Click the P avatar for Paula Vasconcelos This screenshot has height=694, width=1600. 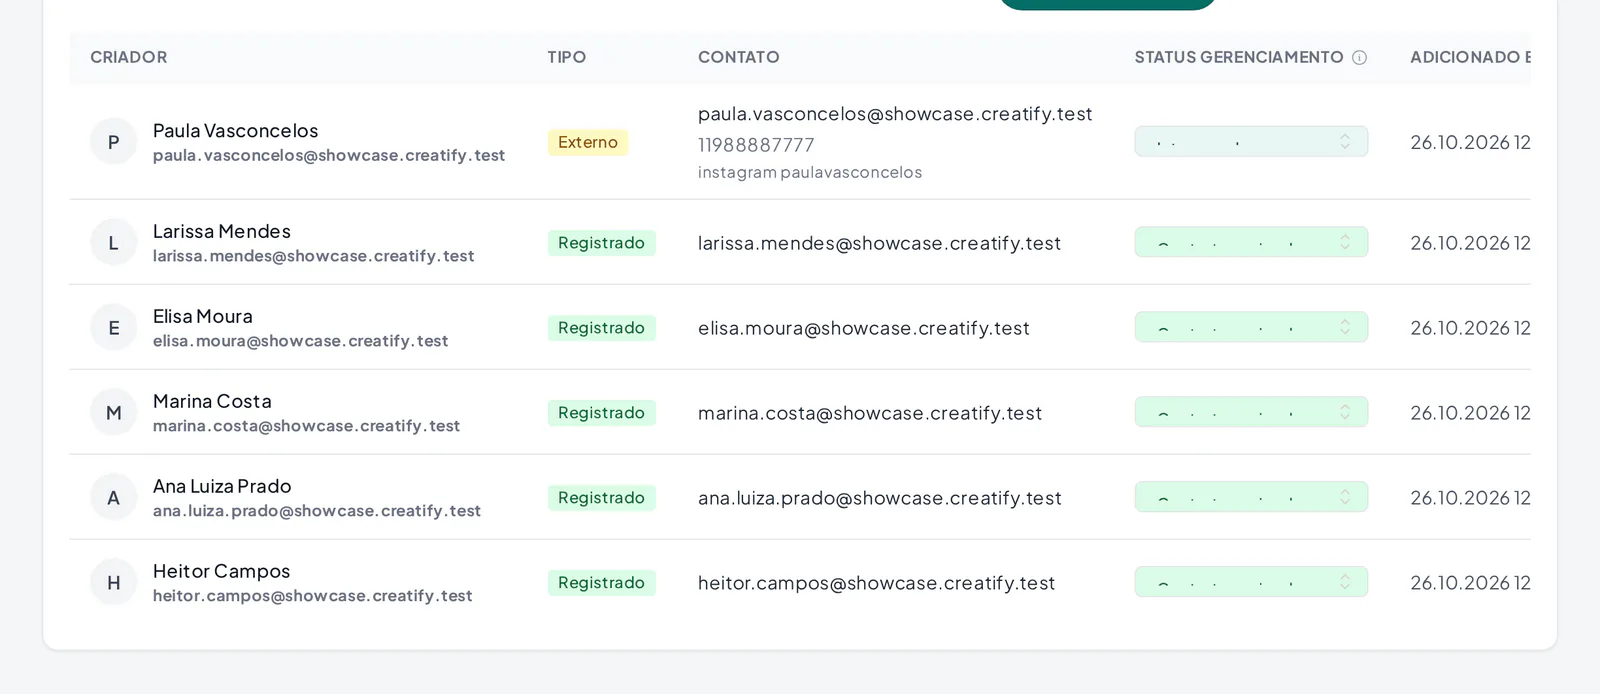[x=114, y=142]
